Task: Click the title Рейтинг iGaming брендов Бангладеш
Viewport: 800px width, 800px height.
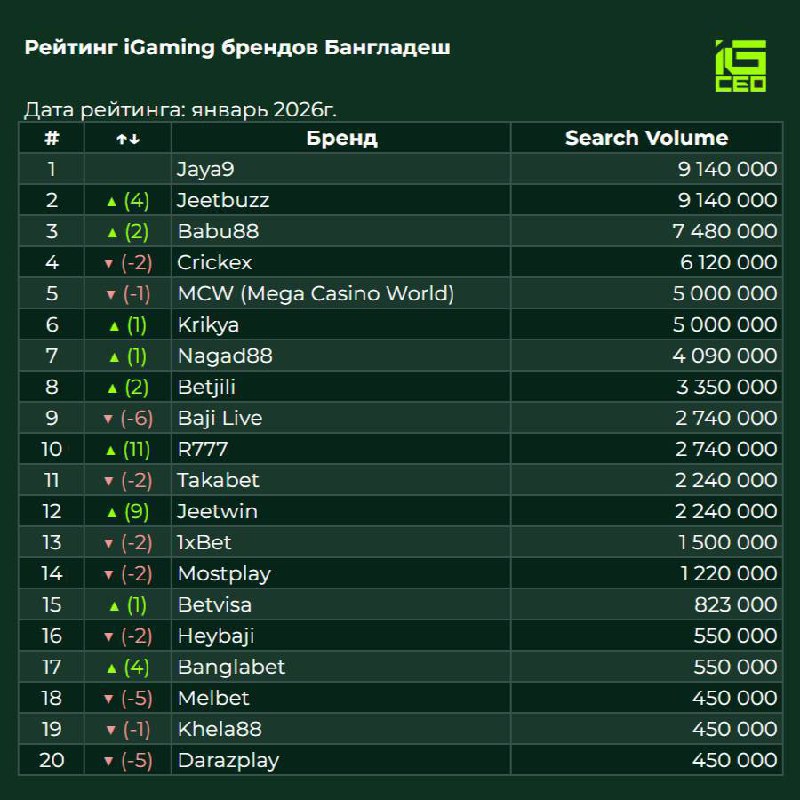Action: [x=237, y=47]
